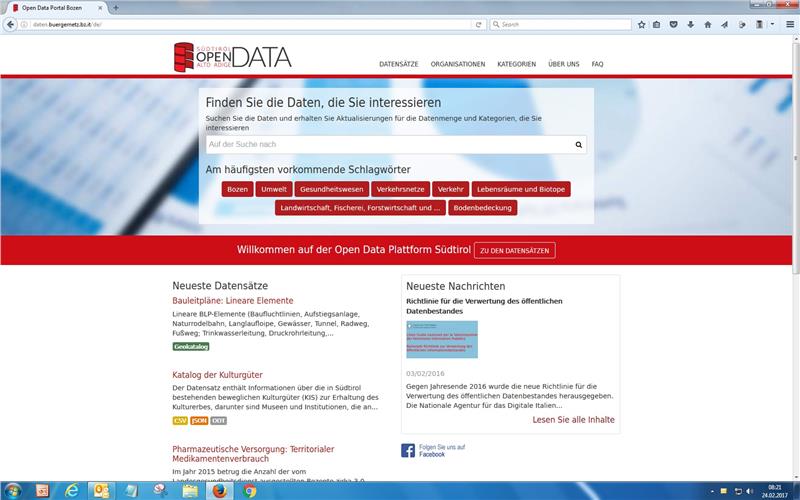Launch Chrome from the Windows taskbar

coord(250,491)
